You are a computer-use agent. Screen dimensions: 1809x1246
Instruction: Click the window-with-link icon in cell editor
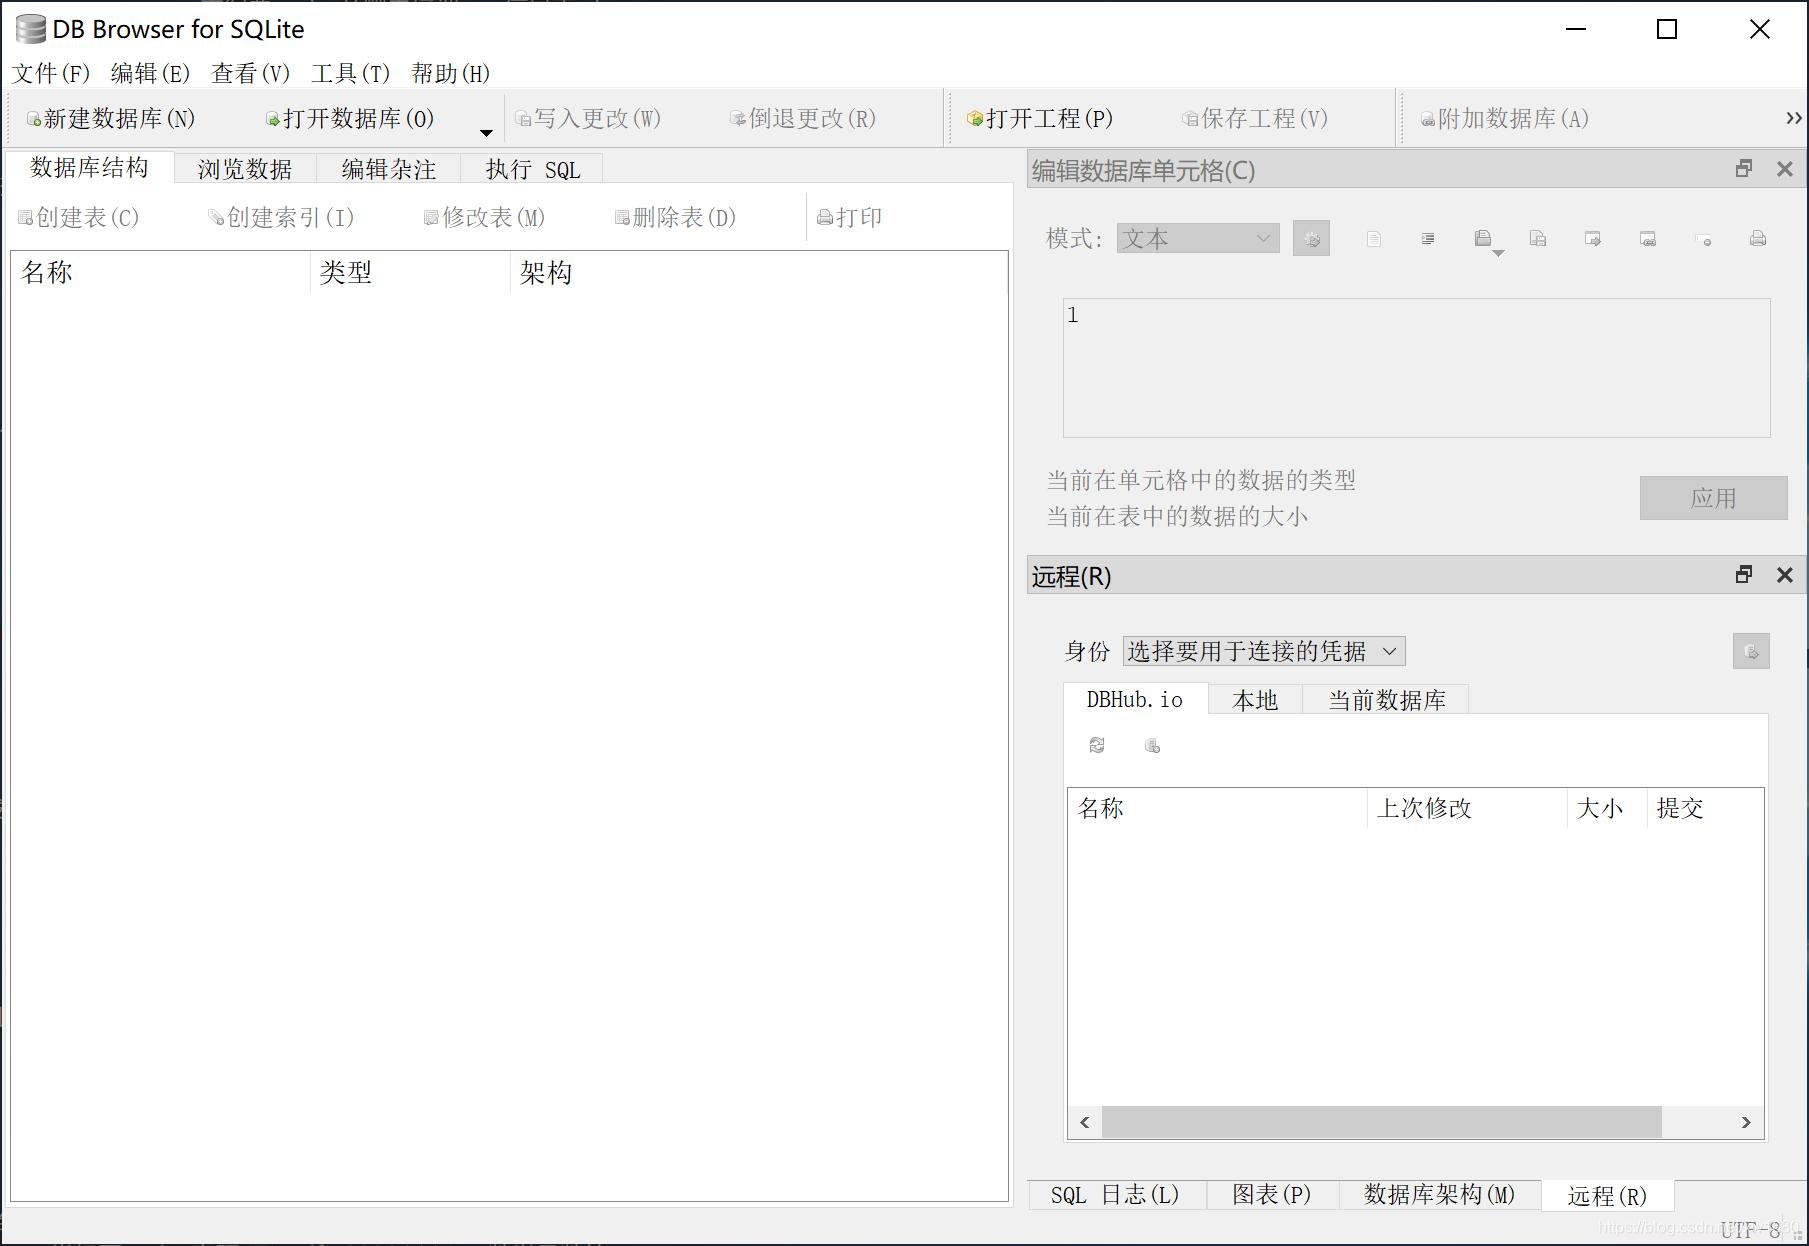[x=1648, y=239]
